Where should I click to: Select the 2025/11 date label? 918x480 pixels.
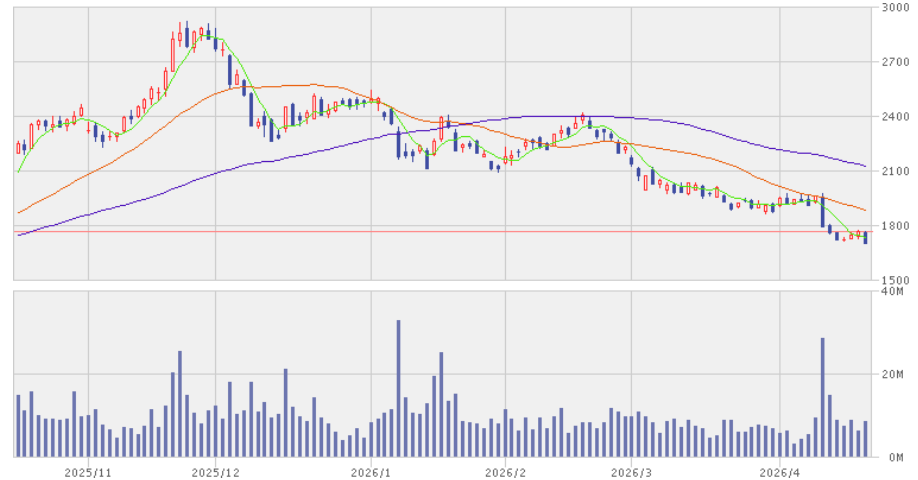(x=88, y=470)
